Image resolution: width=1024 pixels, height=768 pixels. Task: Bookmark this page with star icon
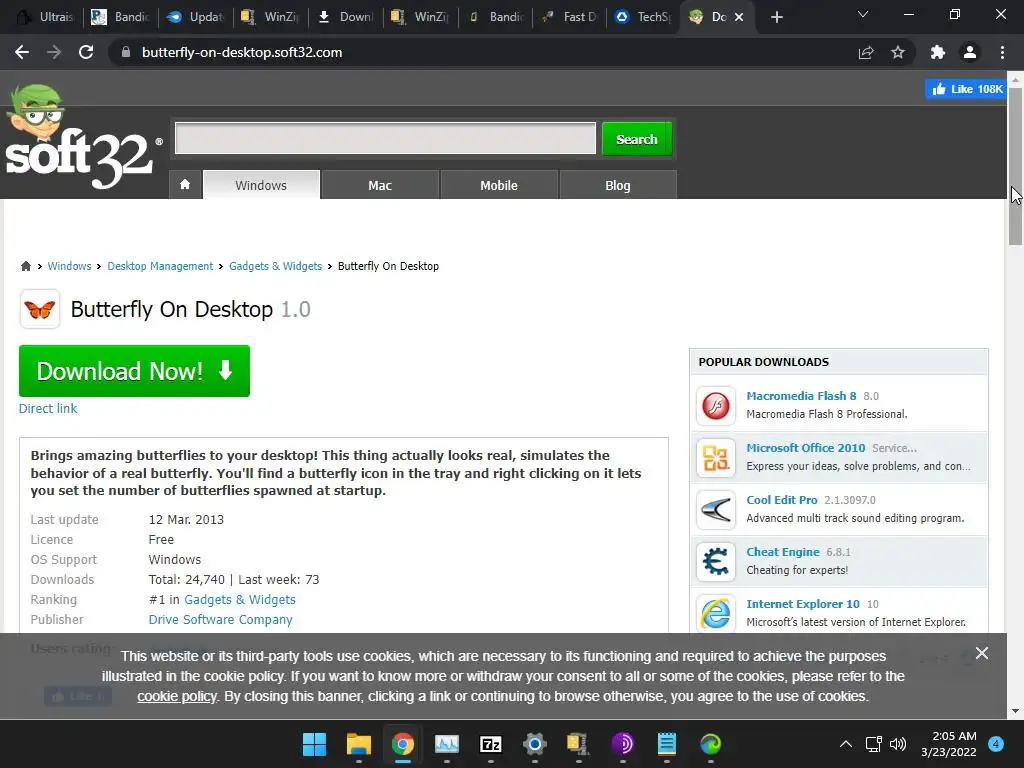click(x=898, y=52)
